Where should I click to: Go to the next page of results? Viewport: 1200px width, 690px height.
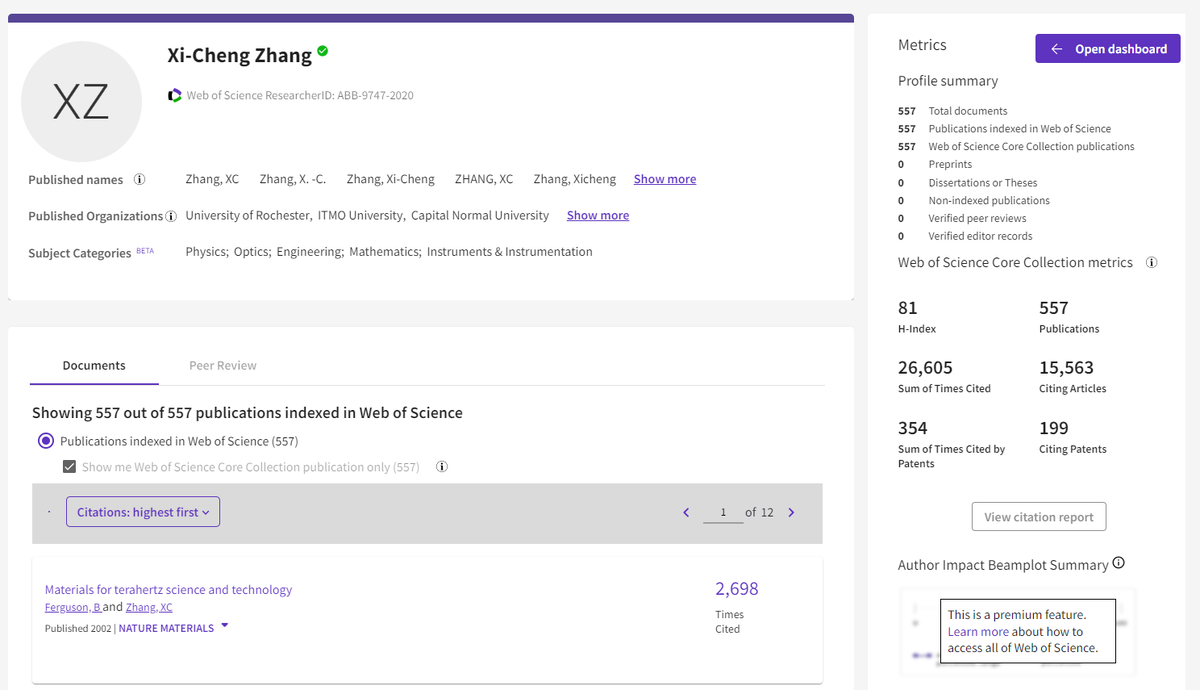point(791,512)
